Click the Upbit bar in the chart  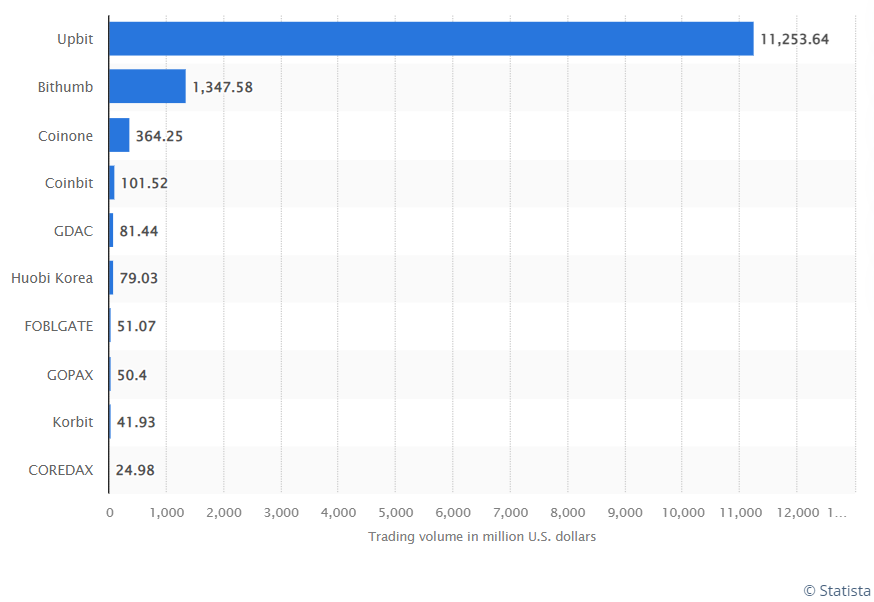pos(431,39)
